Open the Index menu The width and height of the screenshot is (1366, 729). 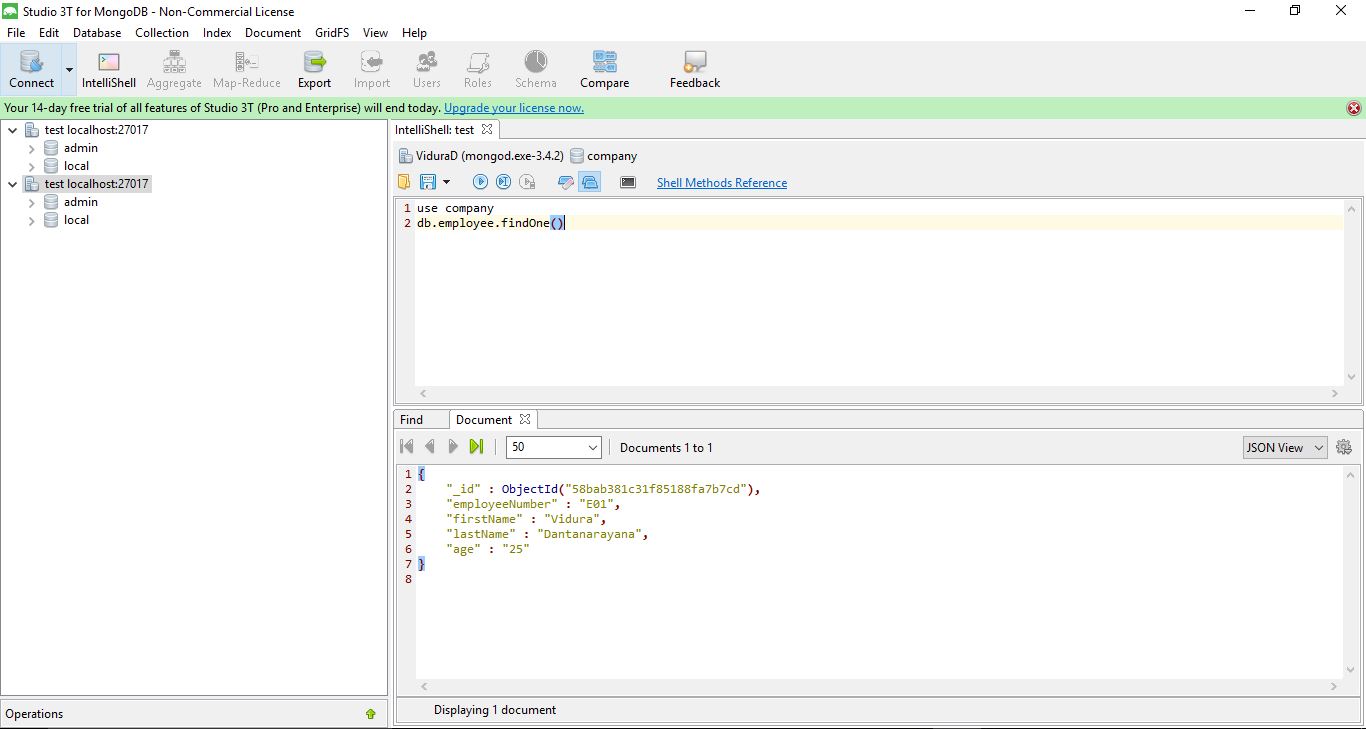(217, 33)
